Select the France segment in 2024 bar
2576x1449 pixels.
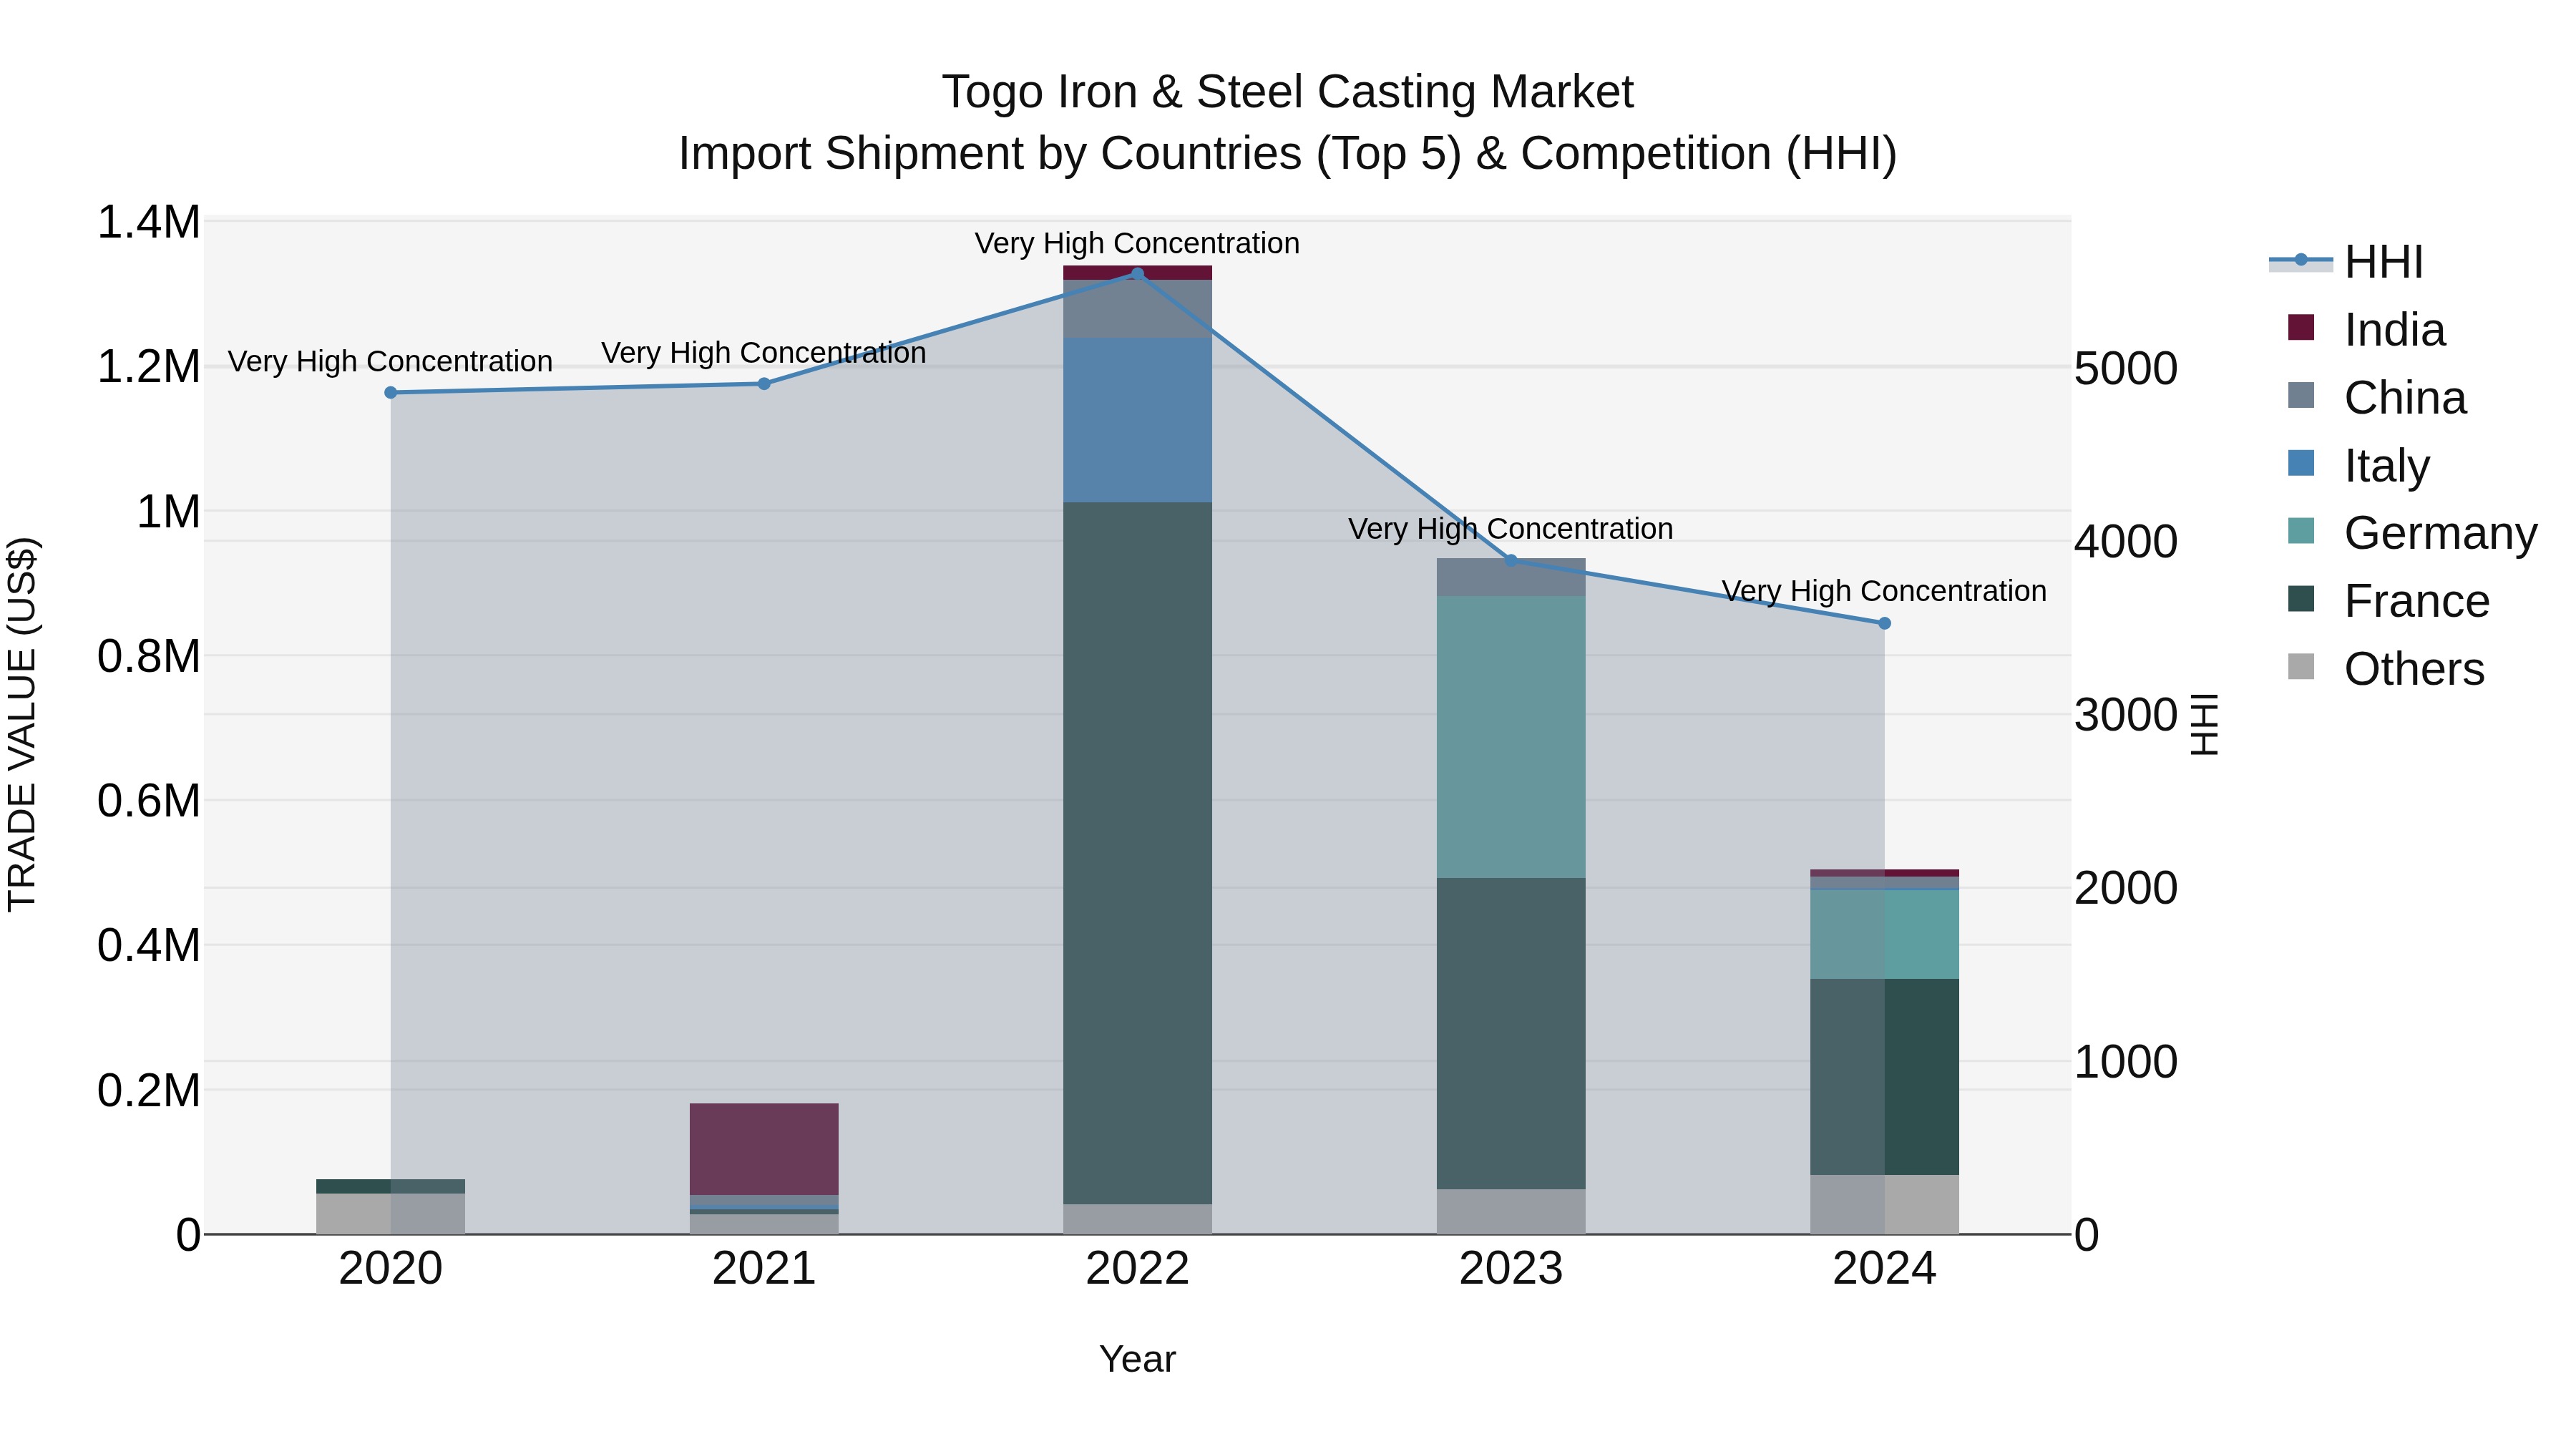1884,1077
